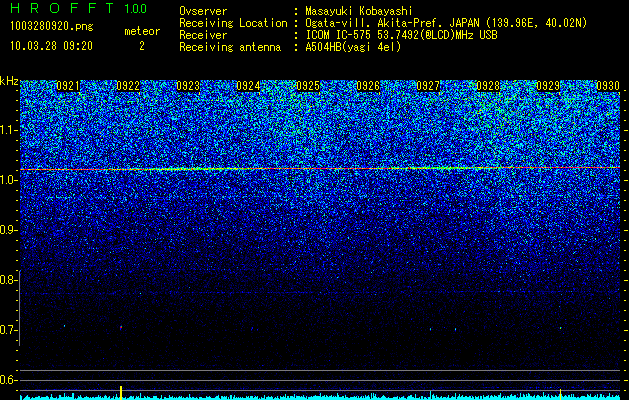Click the 0924 time marker
629x400 pixels.
tap(248, 86)
